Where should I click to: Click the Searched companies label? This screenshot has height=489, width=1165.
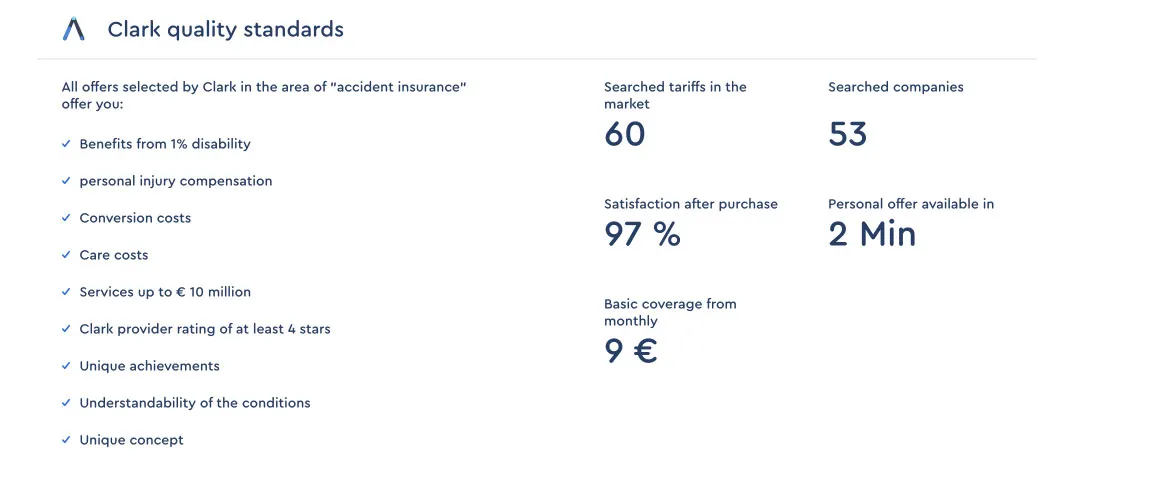895,87
